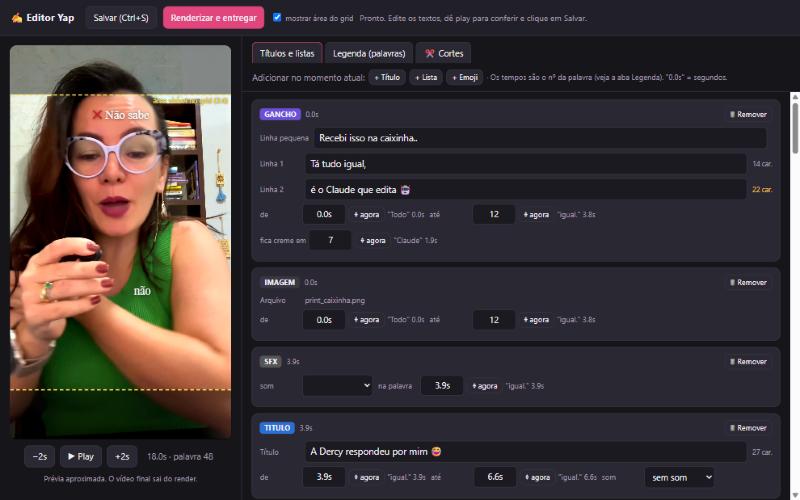Viewport: 800px width, 500px height.
Task: Click the GANCHO badge label
Action: tap(280, 114)
